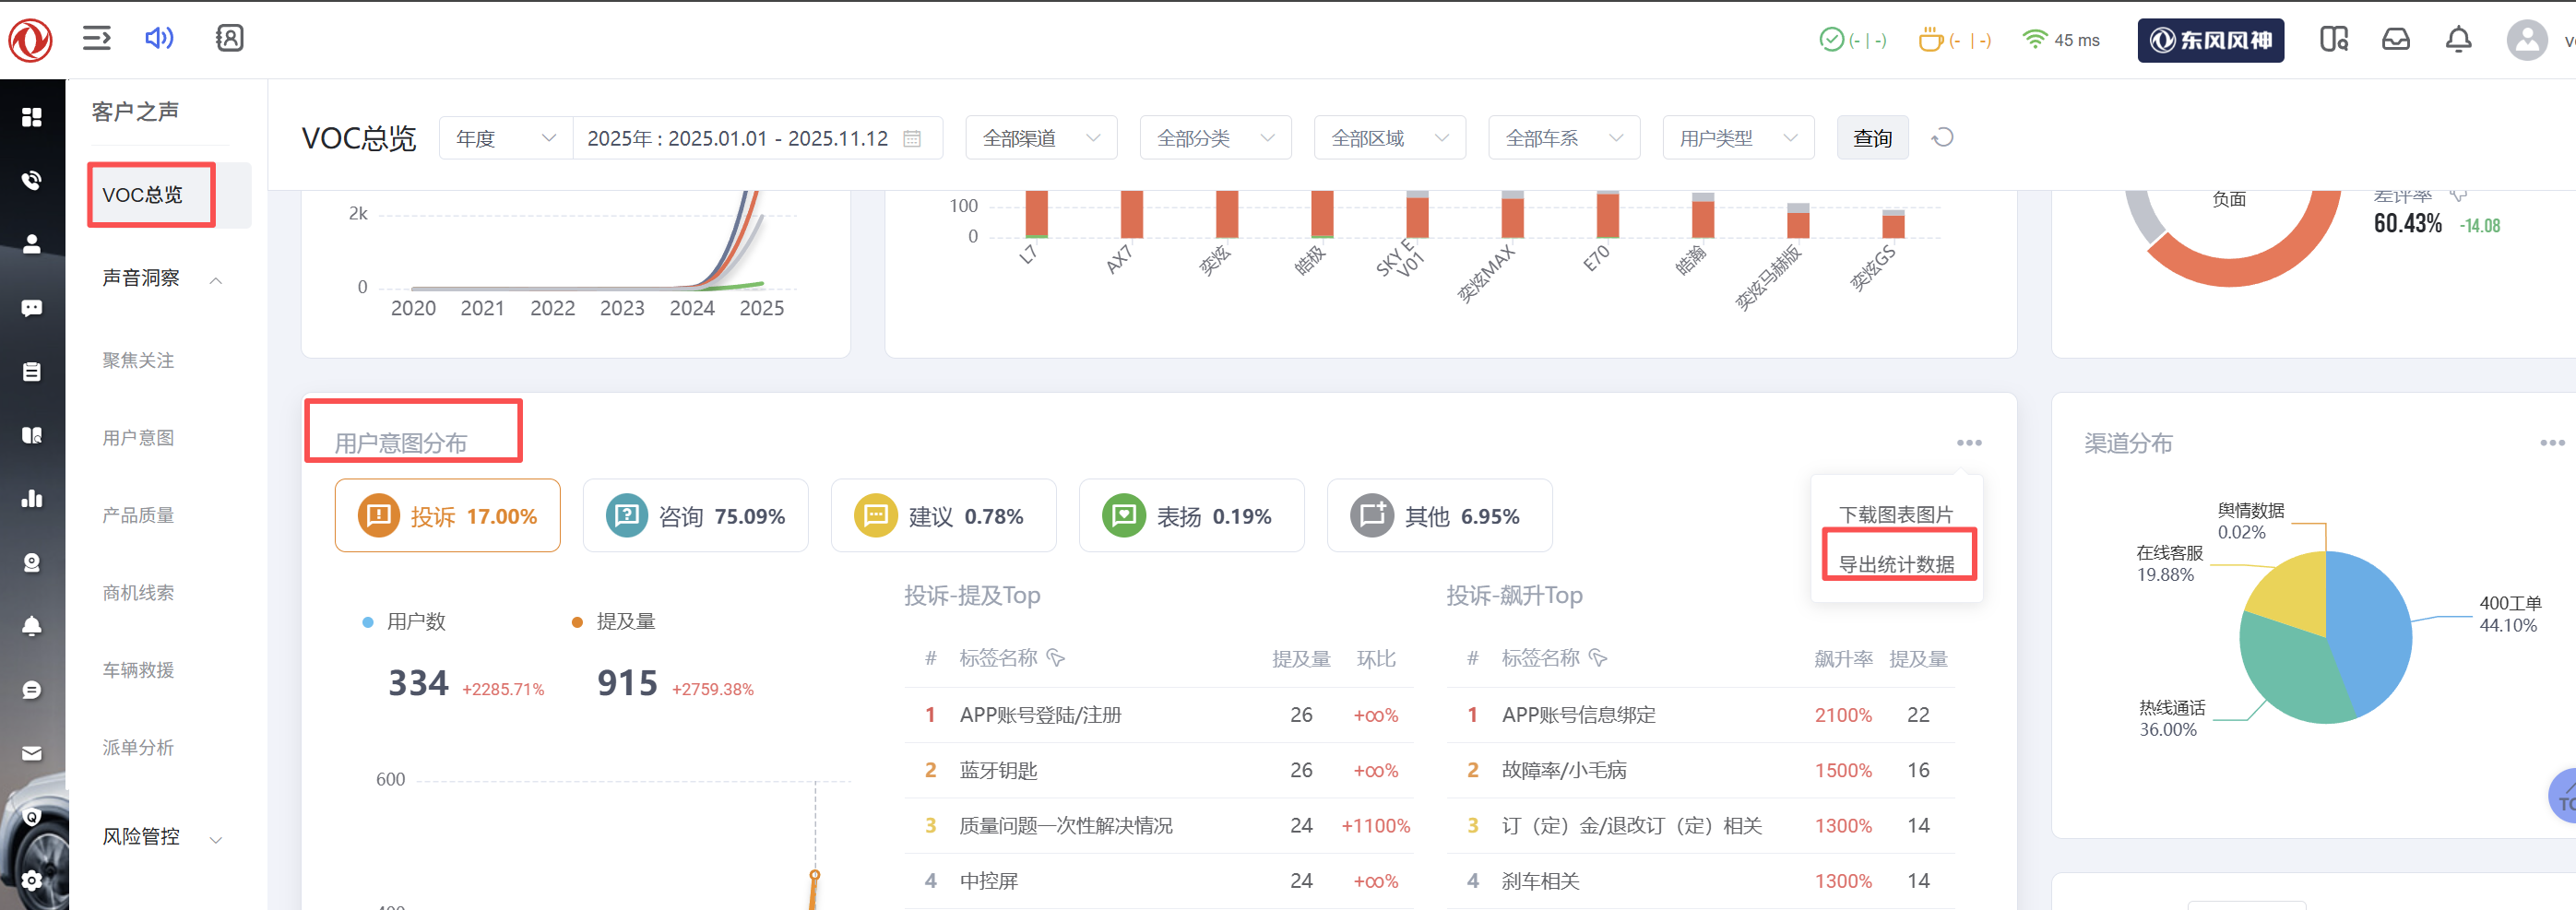The height and width of the screenshot is (910, 2576).
Task: Open the 全部渠道 dropdown filter
Action: [1040, 138]
